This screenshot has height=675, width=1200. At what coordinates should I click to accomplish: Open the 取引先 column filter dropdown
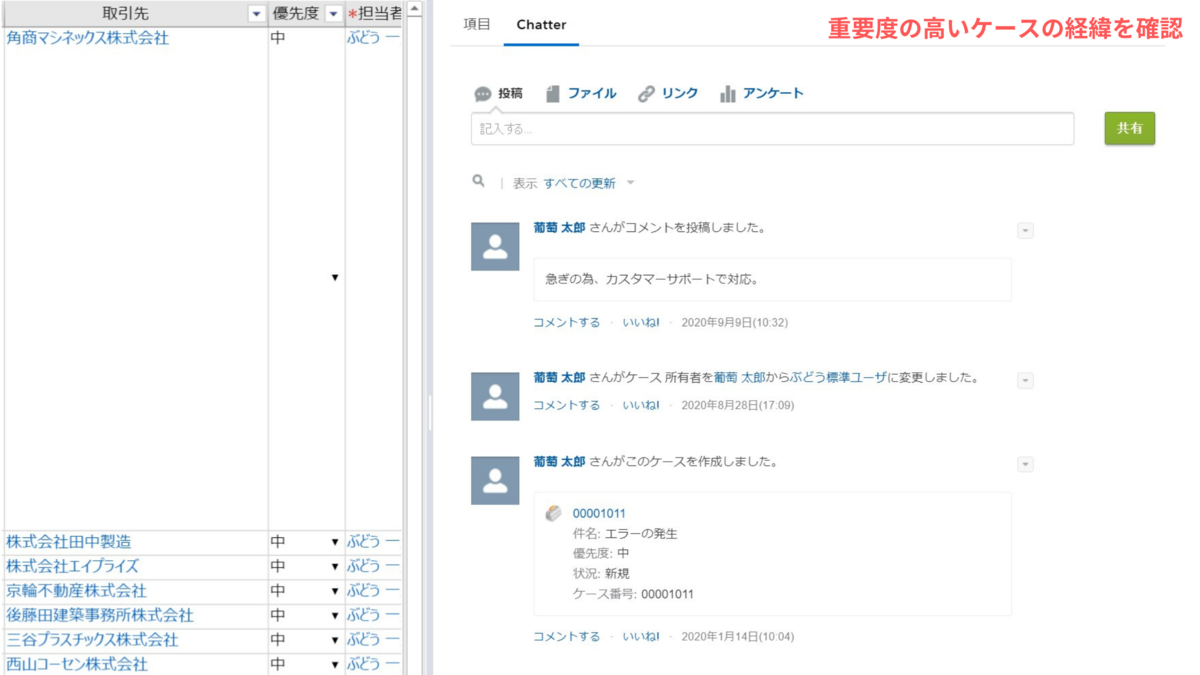tap(254, 12)
